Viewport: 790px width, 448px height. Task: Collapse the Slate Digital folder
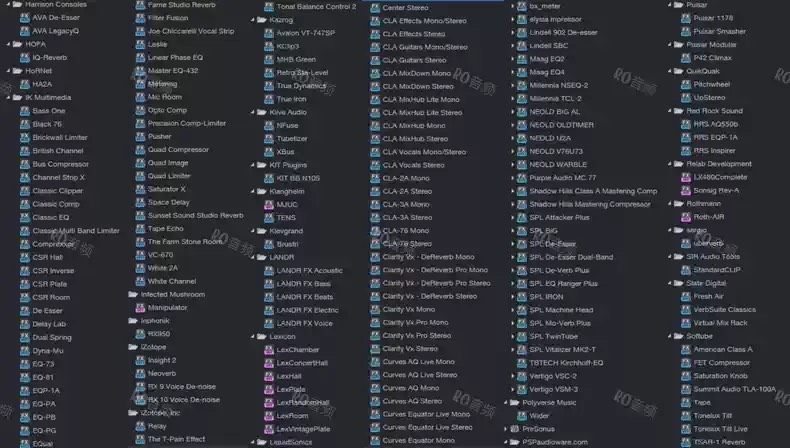(x=670, y=283)
